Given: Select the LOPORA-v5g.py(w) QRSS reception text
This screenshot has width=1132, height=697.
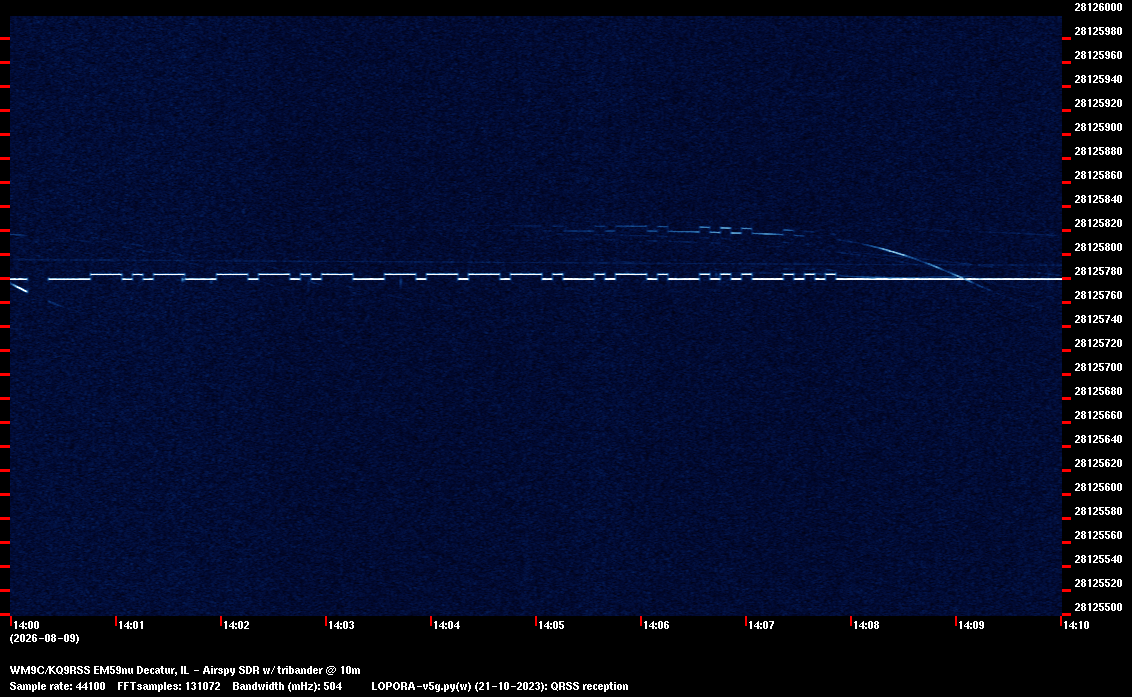Looking at the screenshot, I should (x=500, y=686).
